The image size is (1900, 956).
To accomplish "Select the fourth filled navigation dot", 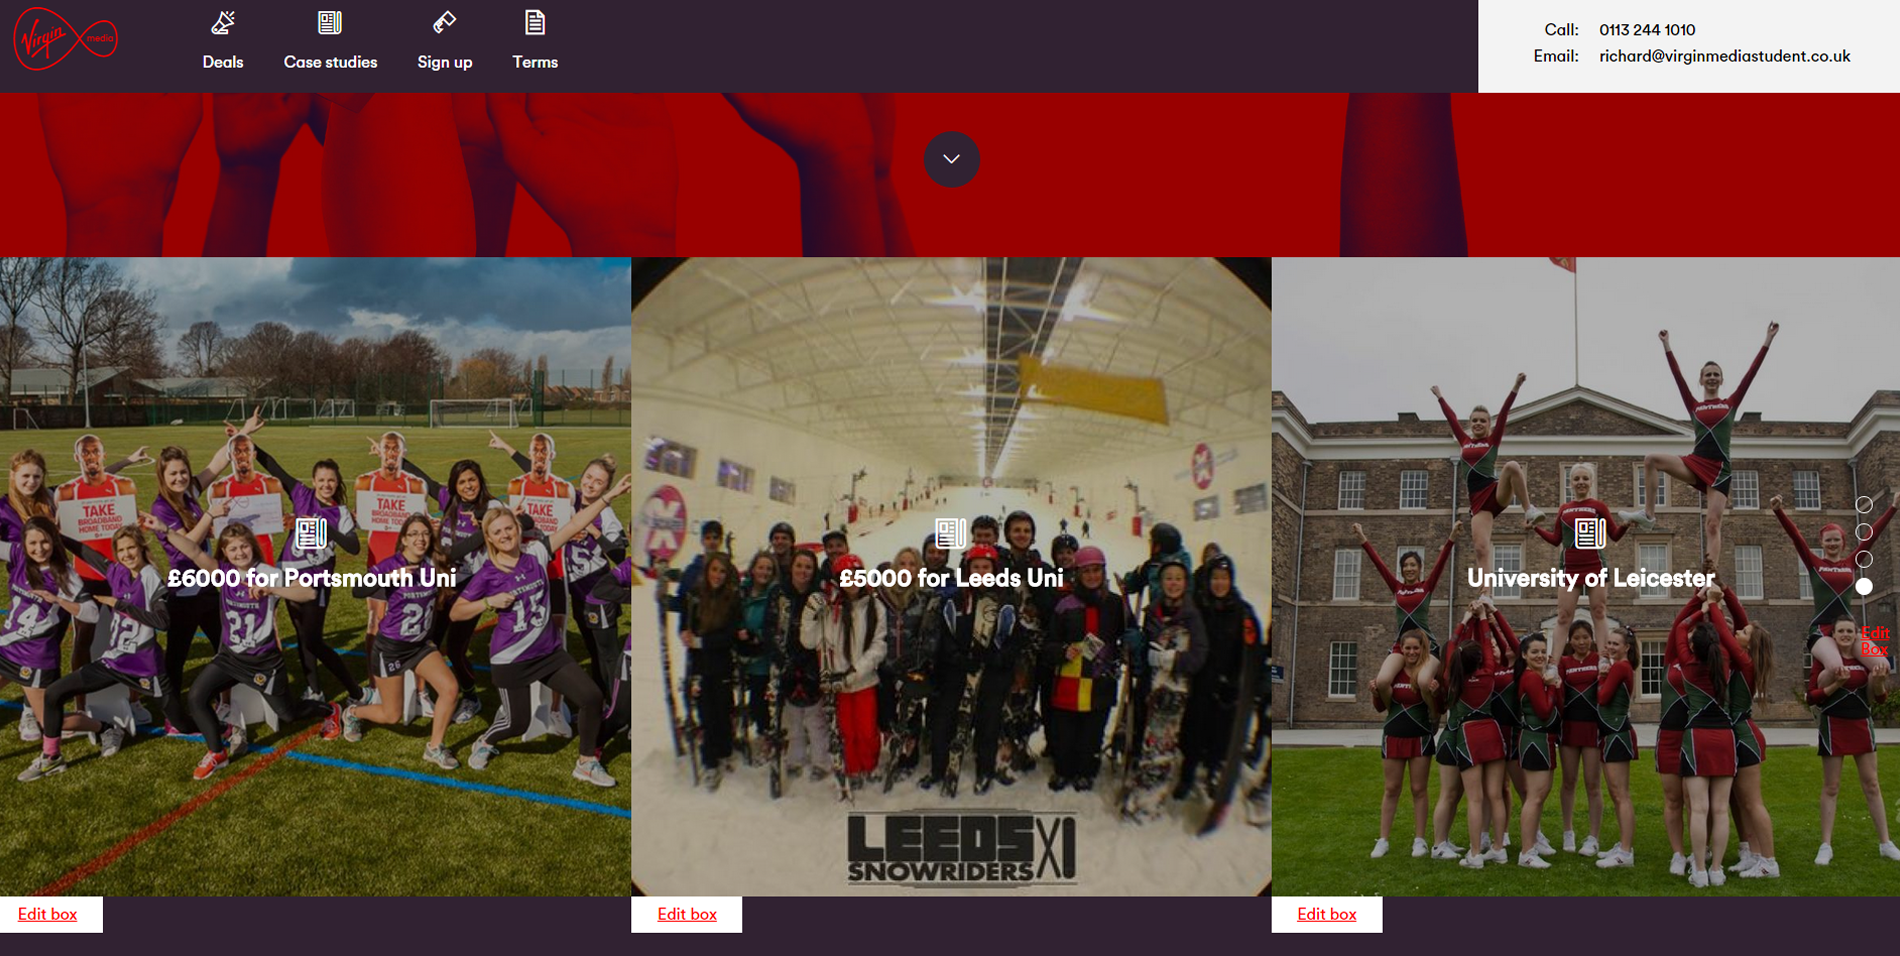I will (x=1864, y=587).
